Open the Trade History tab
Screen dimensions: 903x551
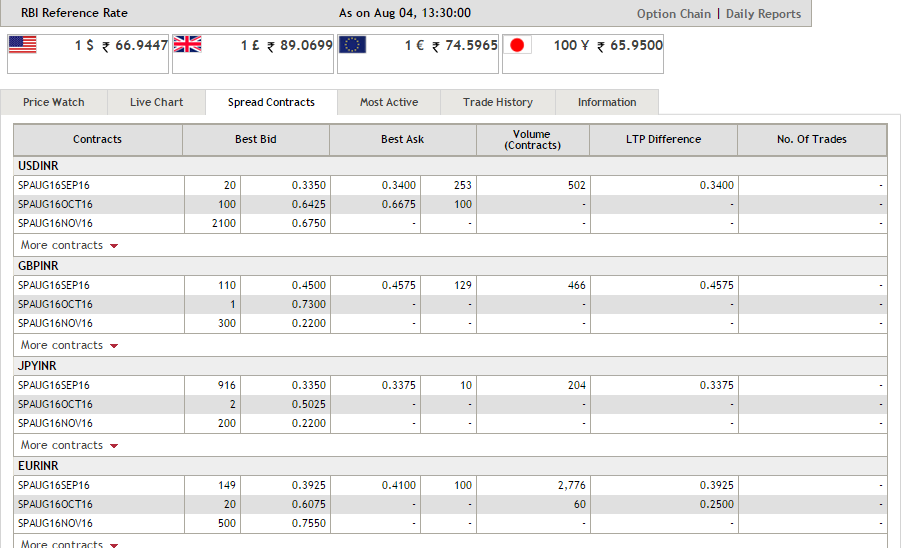tap(498, 102)
